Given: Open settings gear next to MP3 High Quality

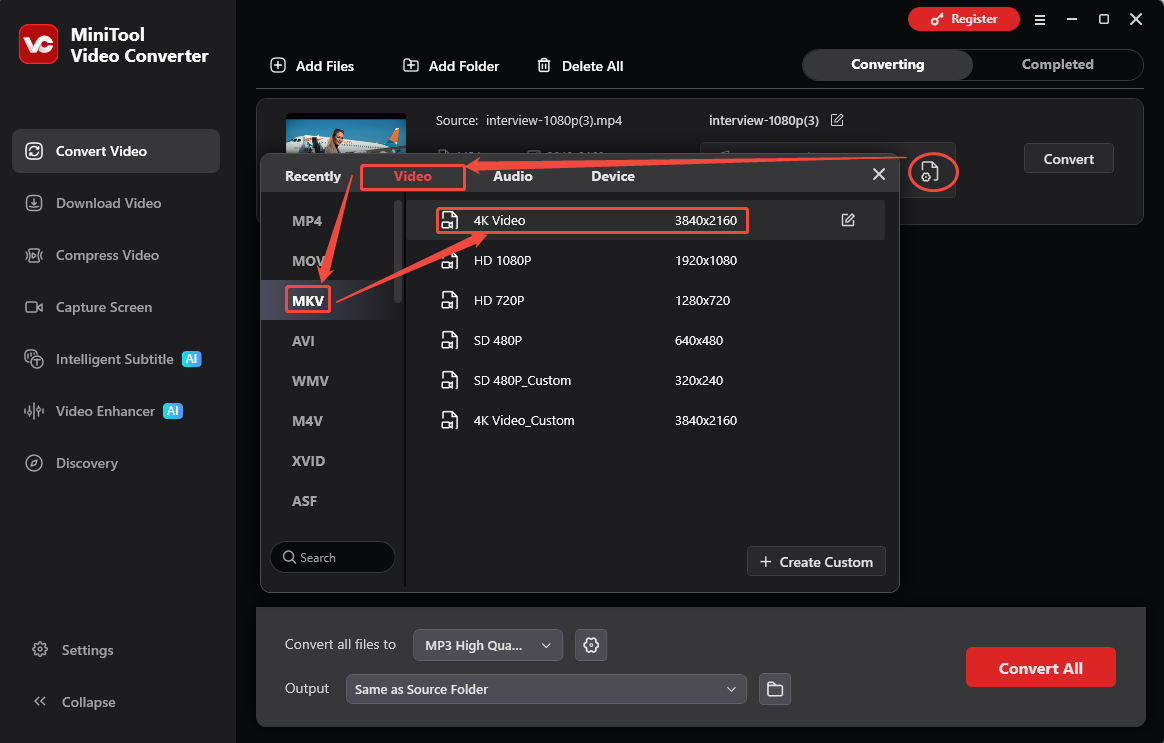Looking at the screenshot, I should pos(591,646).
